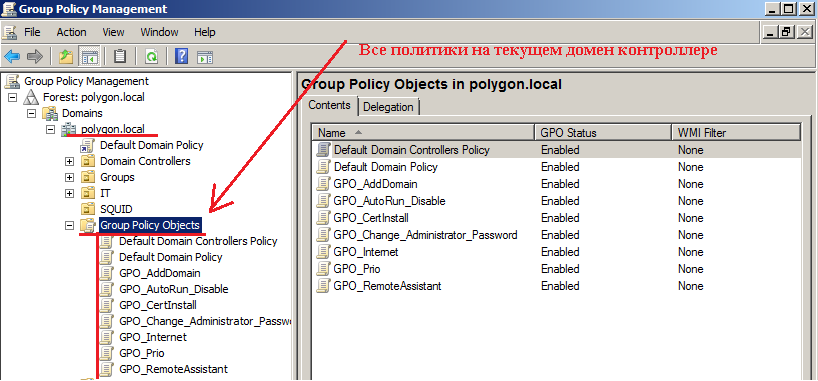The height and width of the screenshot is (381, 818).
Task: Switch to the Contents tab
Action: [x=329, y=105]
